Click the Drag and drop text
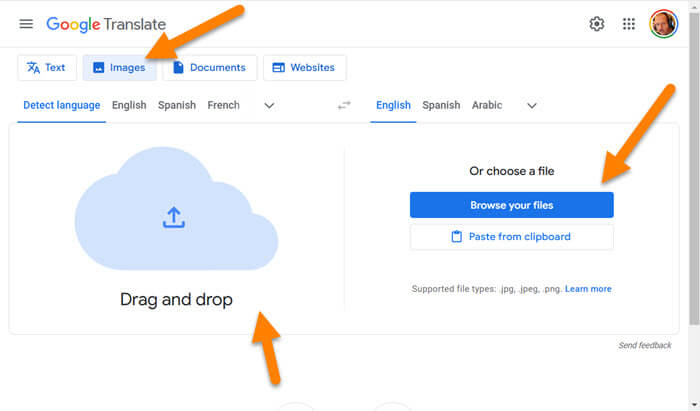The width and height of the screenshot is (700, 411). pyautogui.click(x=176, y=299)
